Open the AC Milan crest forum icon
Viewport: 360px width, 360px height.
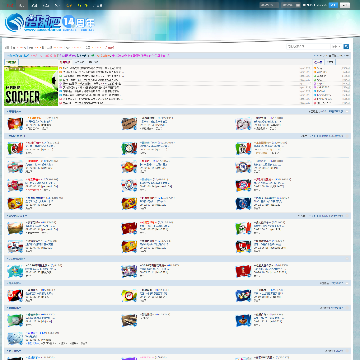click(x=15, y=148)
